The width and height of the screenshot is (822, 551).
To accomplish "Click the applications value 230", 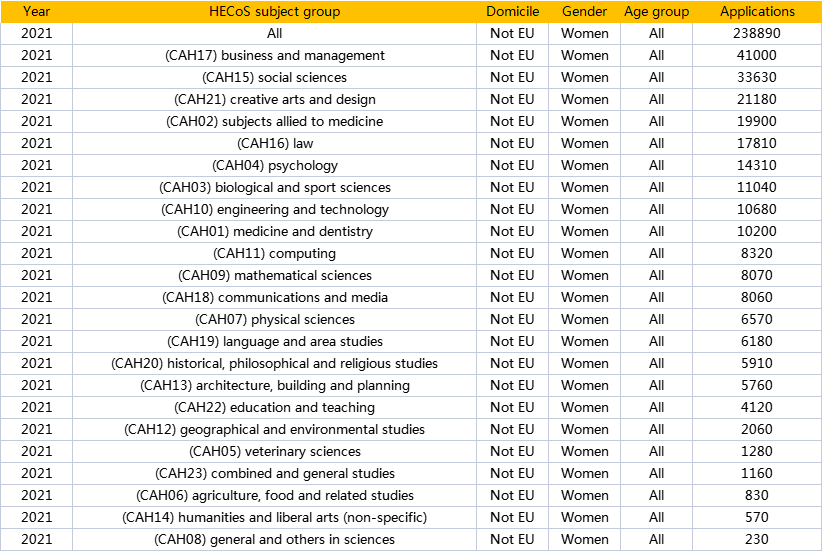I will click(x=757, y=539).
